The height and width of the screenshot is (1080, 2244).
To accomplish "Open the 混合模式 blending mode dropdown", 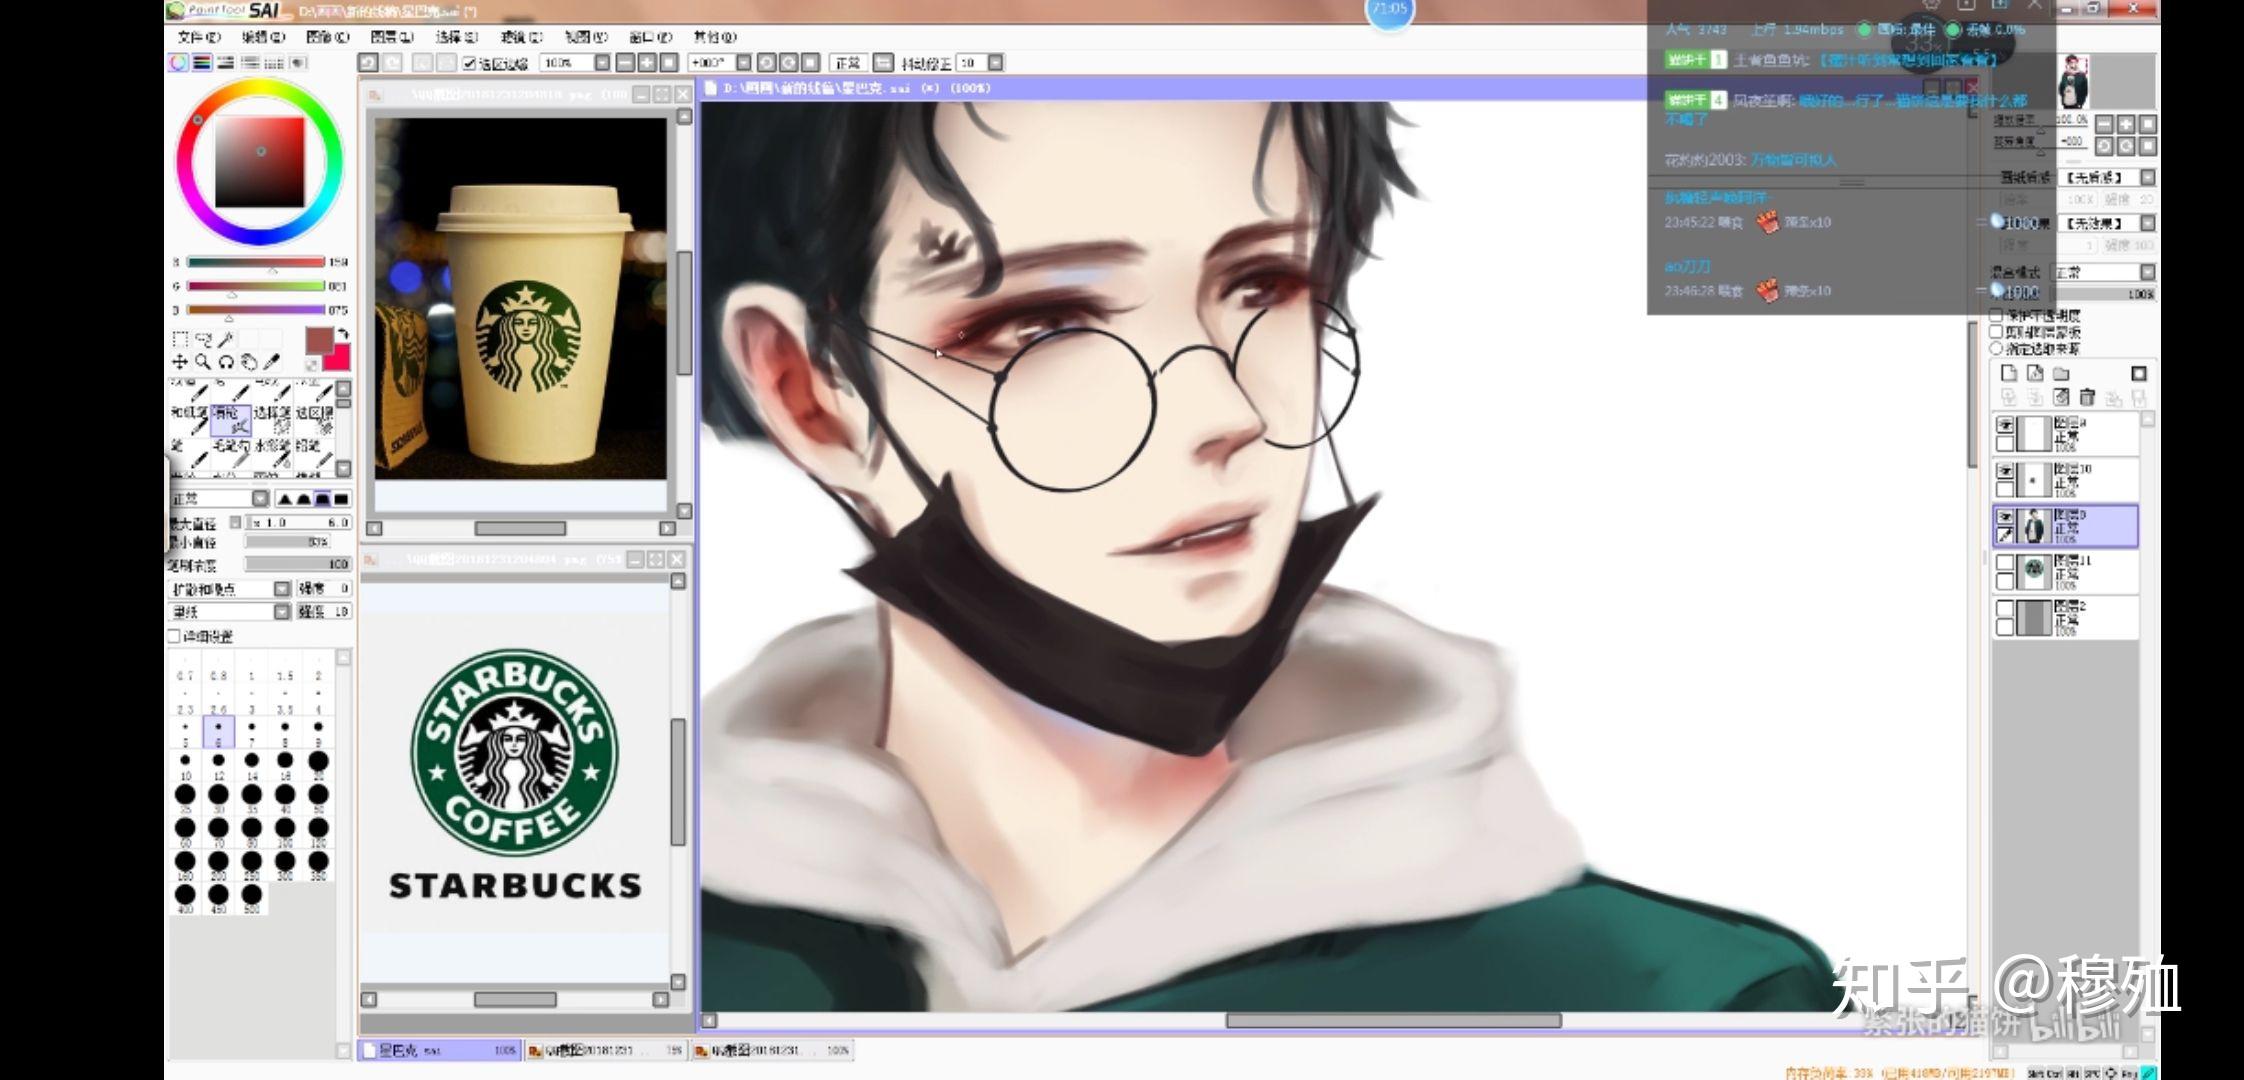I will coord(2147,272).
